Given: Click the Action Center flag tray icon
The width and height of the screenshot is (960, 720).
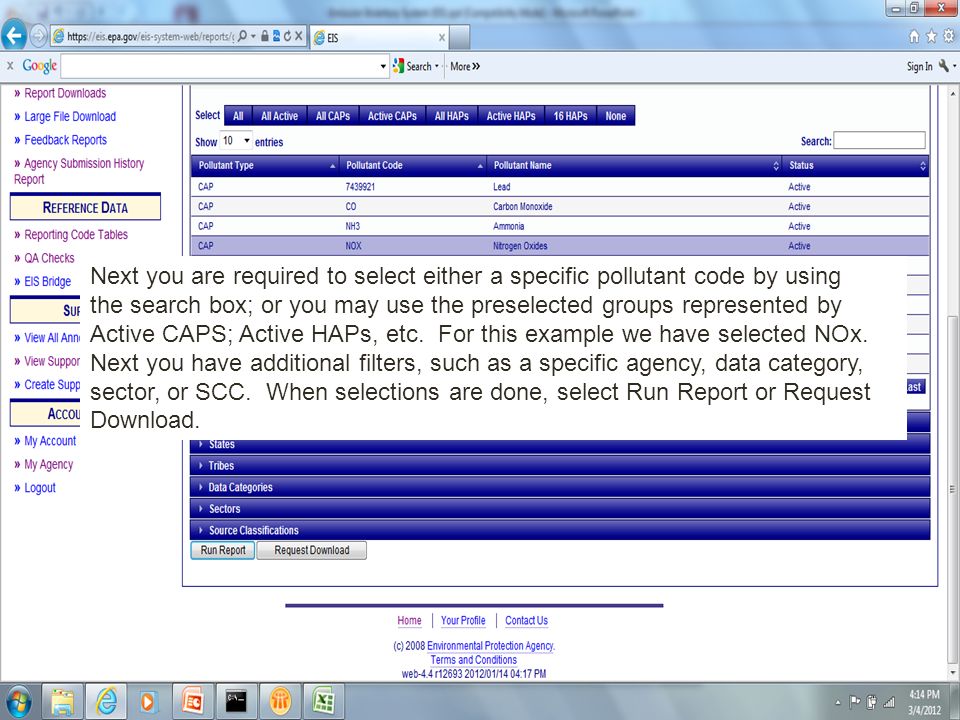Looking at the screenshot, I should (x=855, y=702).
